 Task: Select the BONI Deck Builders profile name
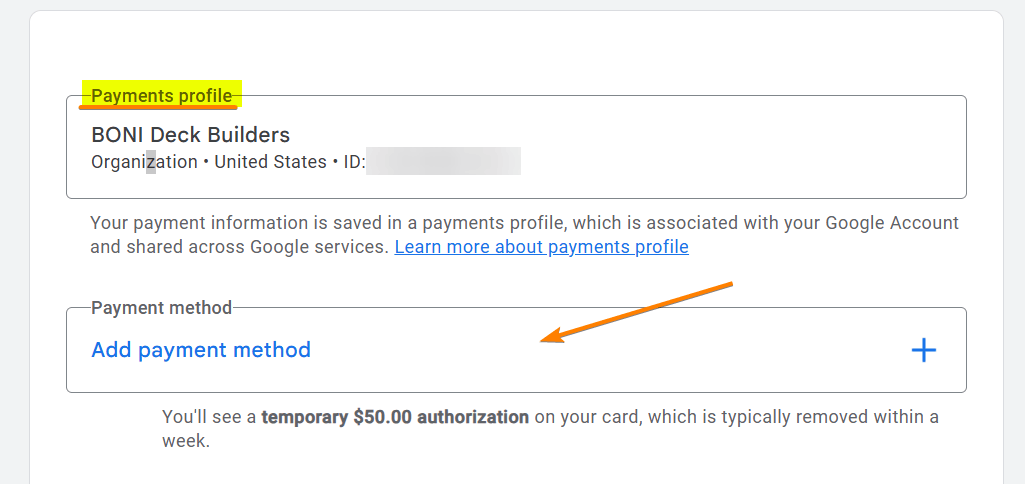190,135
